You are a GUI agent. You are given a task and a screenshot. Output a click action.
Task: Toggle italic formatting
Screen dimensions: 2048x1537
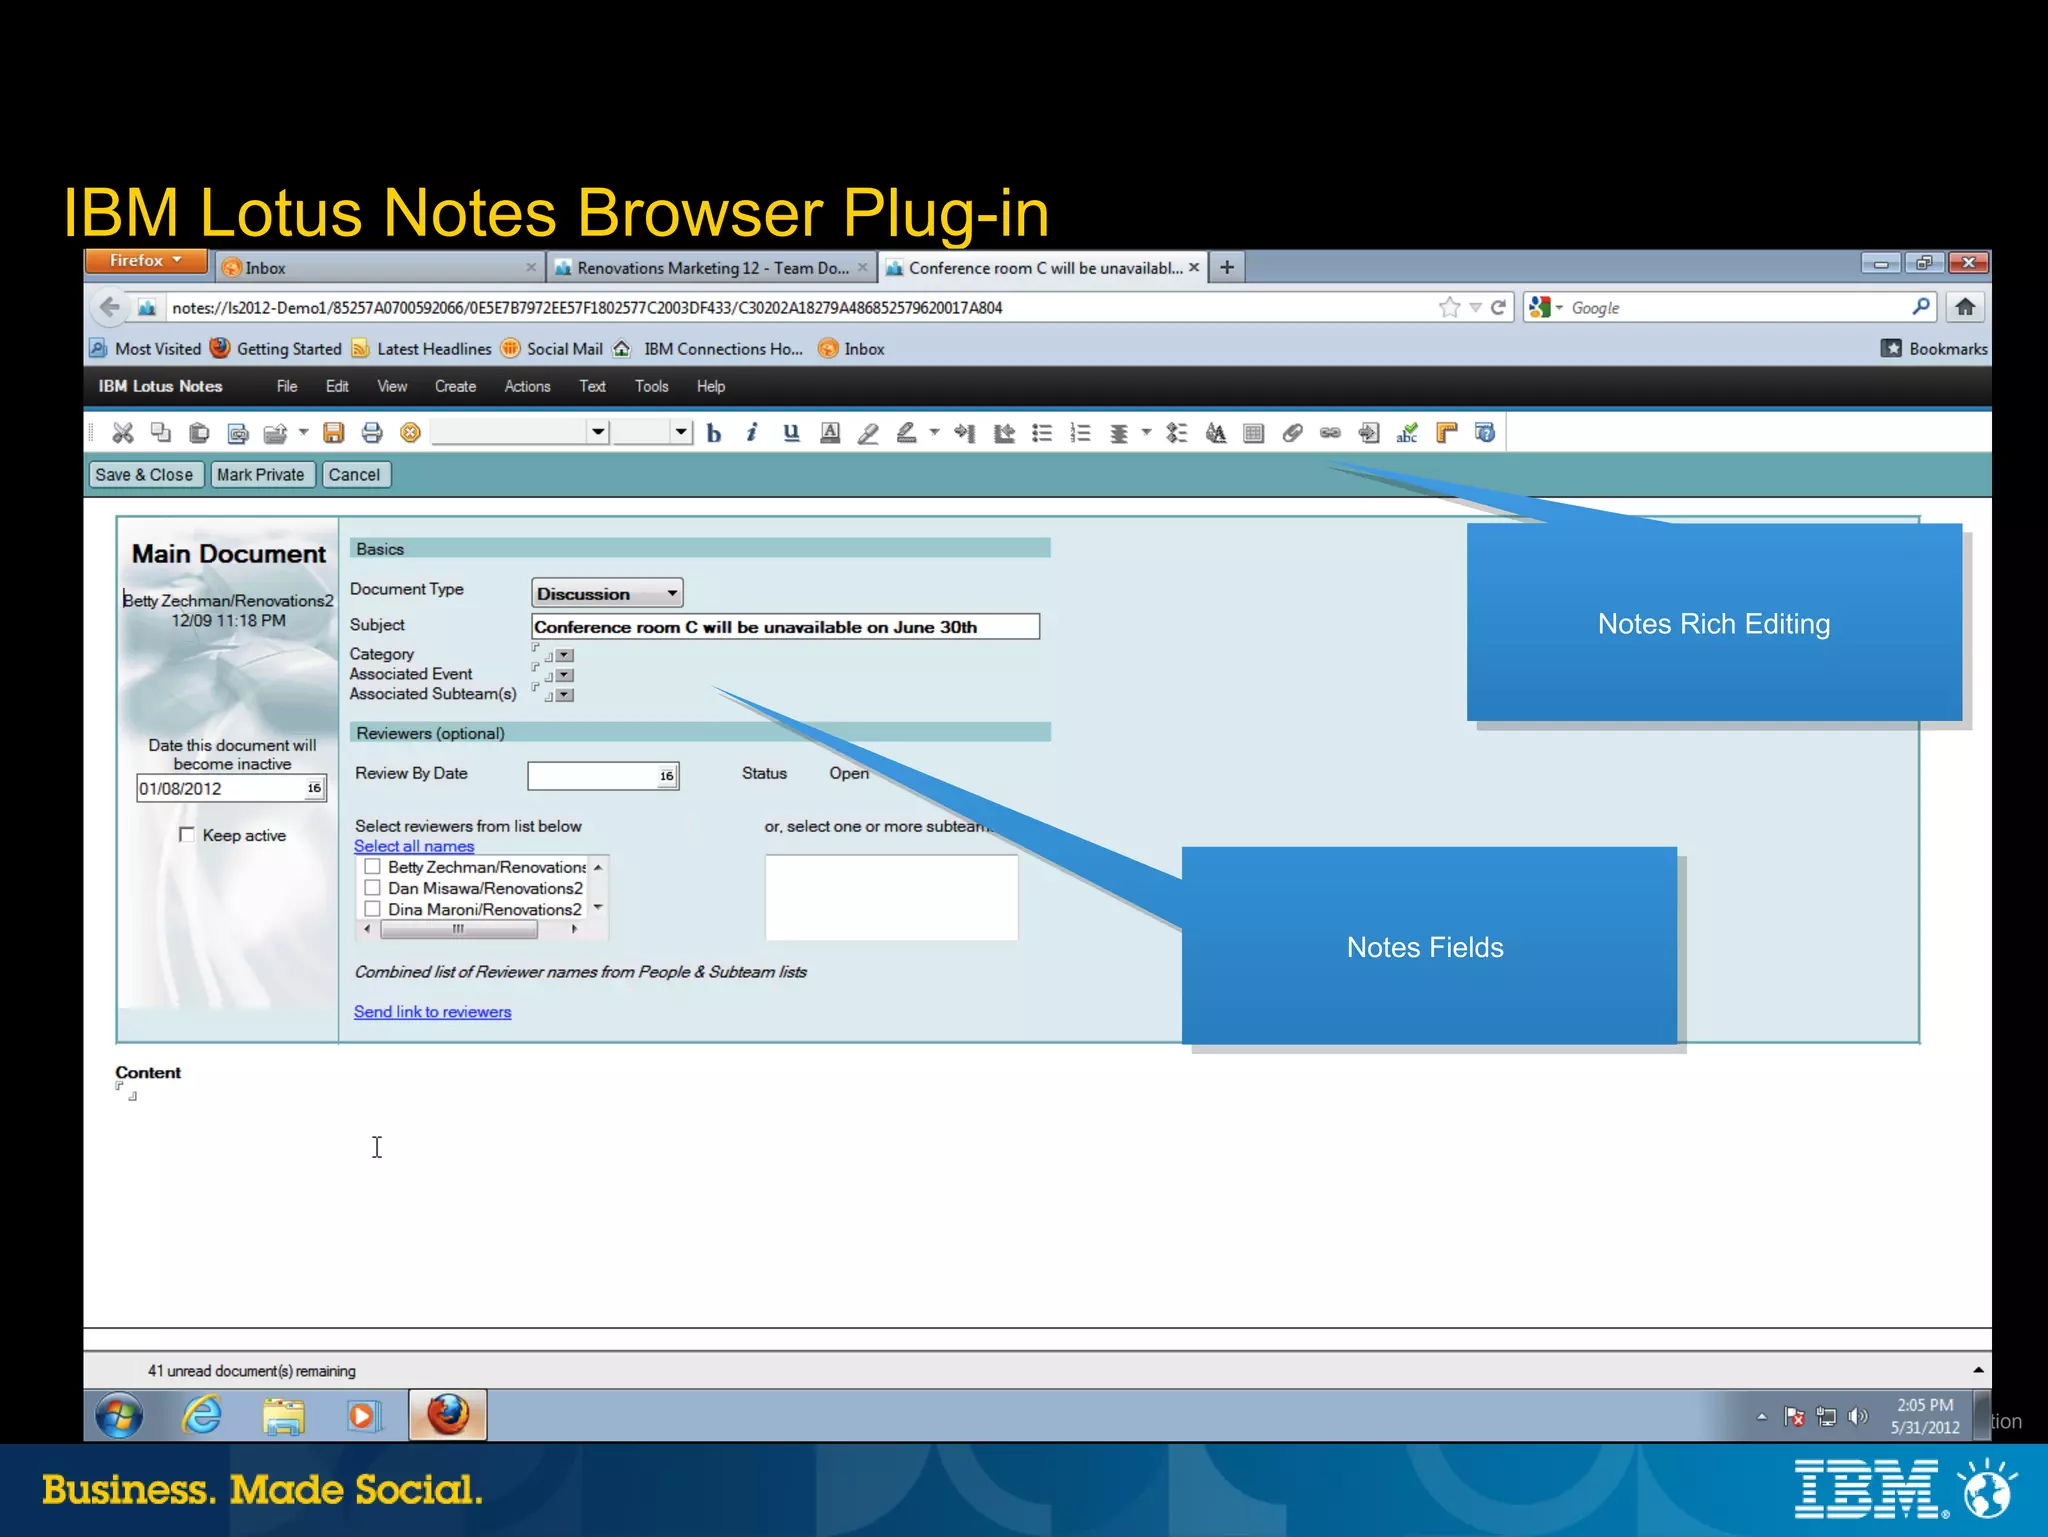752,433
